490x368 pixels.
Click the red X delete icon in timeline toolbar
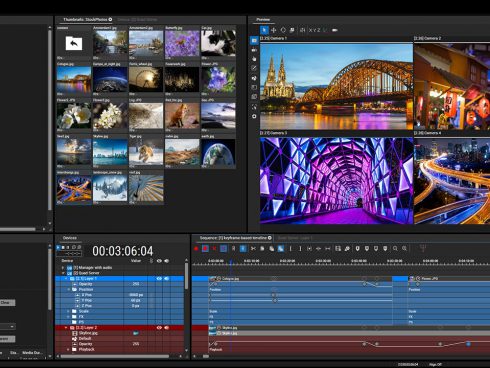(x=214, y=248)
